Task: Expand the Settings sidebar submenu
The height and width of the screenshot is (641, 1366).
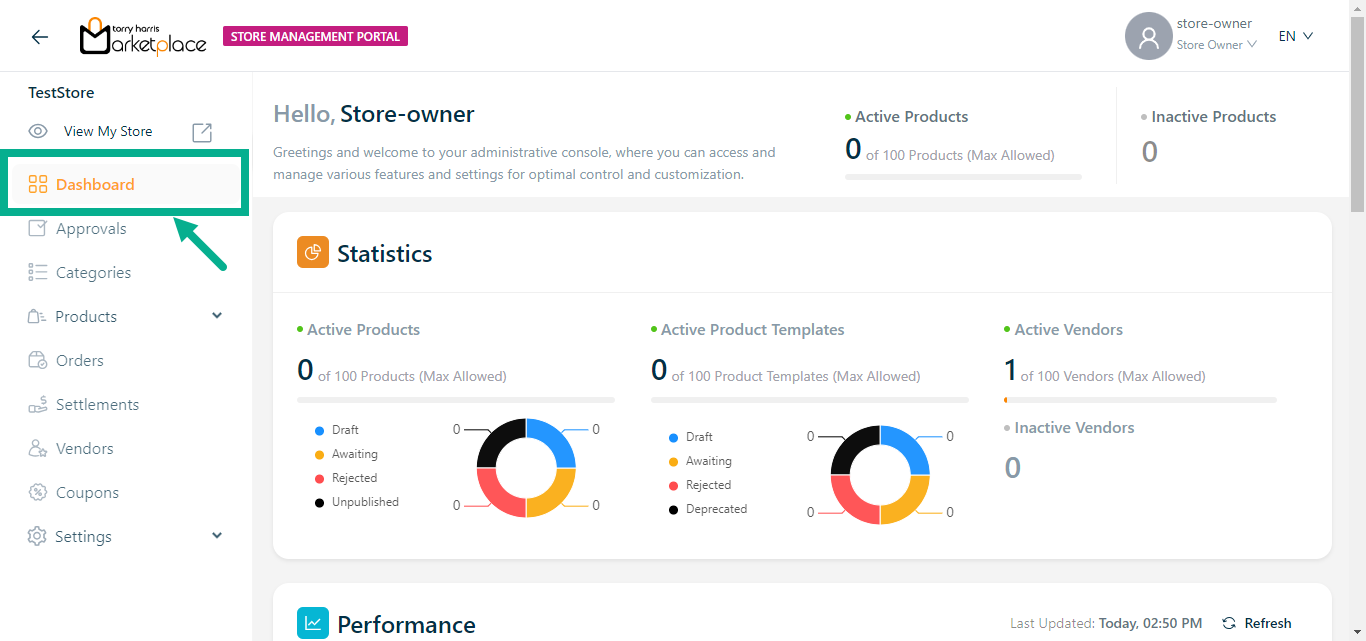Action: 217,536
